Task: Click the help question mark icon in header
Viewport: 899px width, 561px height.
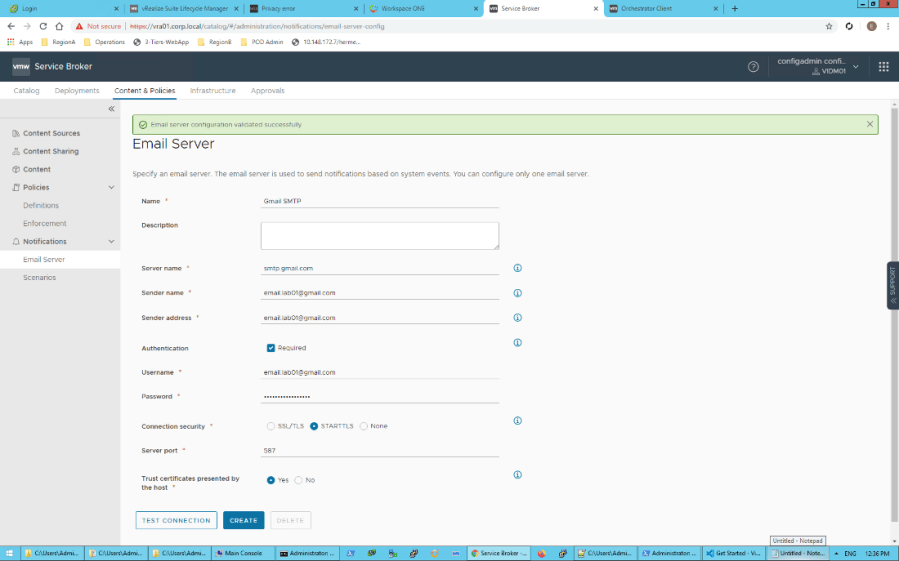Action: pyautogui.click(x=753, y=67)
